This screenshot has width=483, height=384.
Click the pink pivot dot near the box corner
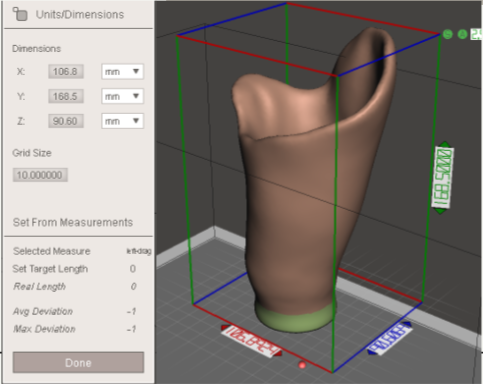tap(302, 365)
